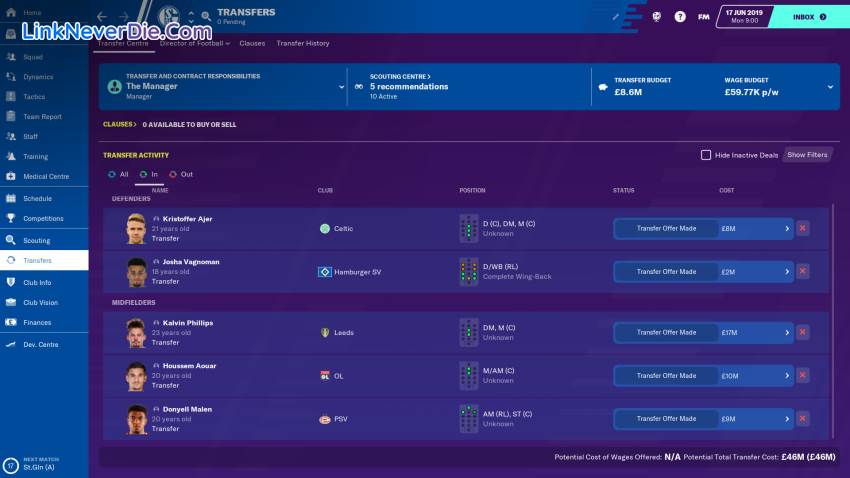This screenshot has width=850, height=478.
Task: Cancel the Kalvin Phillips transfer offer
Action: pyautogui.click(x=803, y=332)
